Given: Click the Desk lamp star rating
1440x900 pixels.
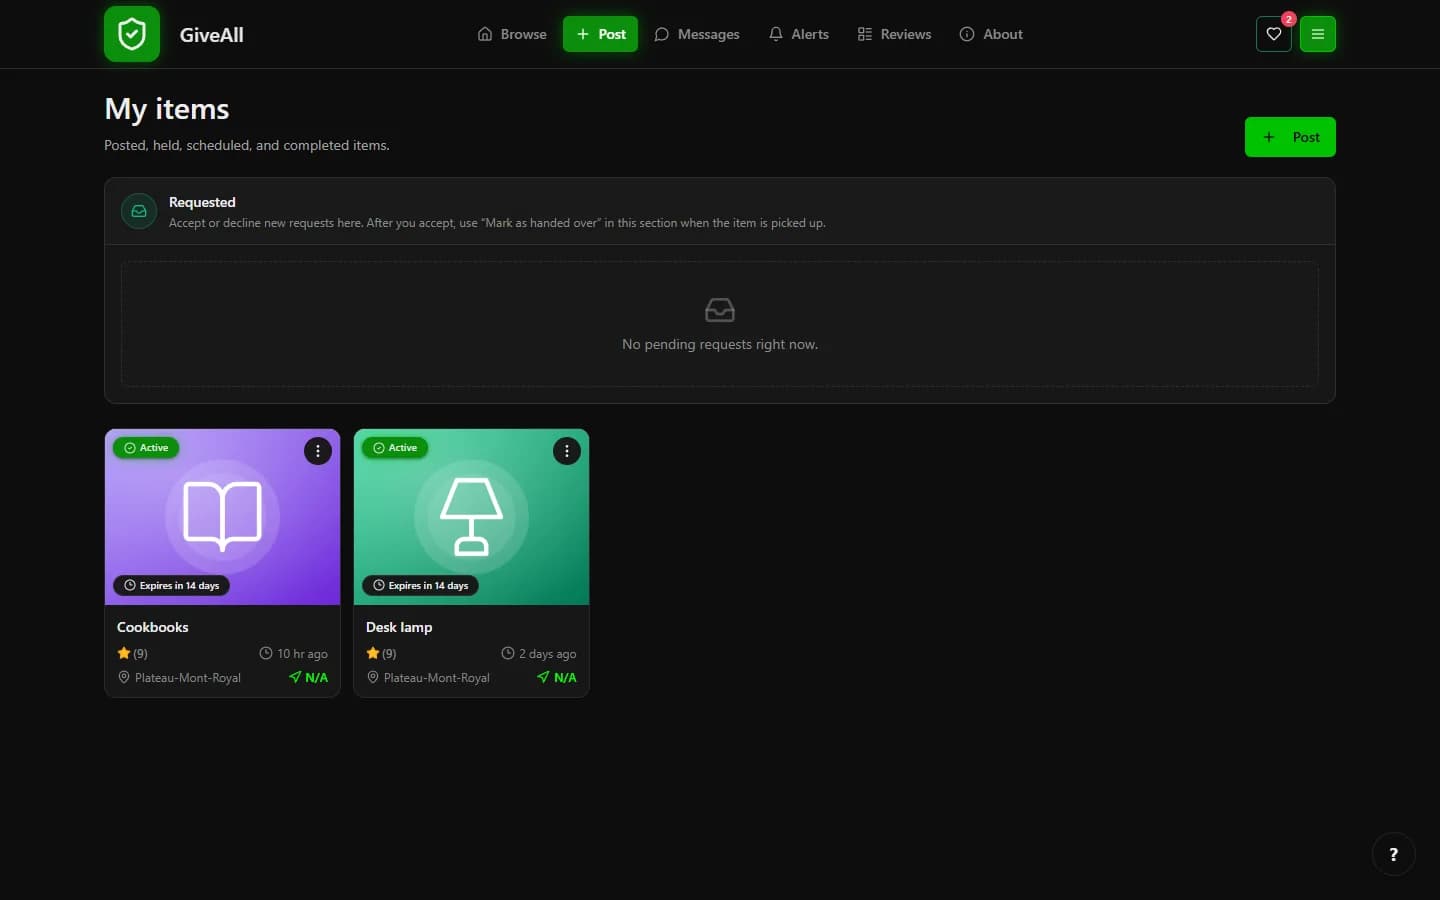Looking at the screenshot, I should [x=381, y=653].
